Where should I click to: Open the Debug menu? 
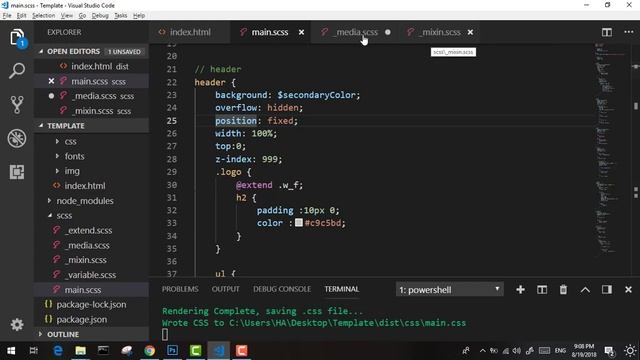pyautogui.click(x=100, y=16)
